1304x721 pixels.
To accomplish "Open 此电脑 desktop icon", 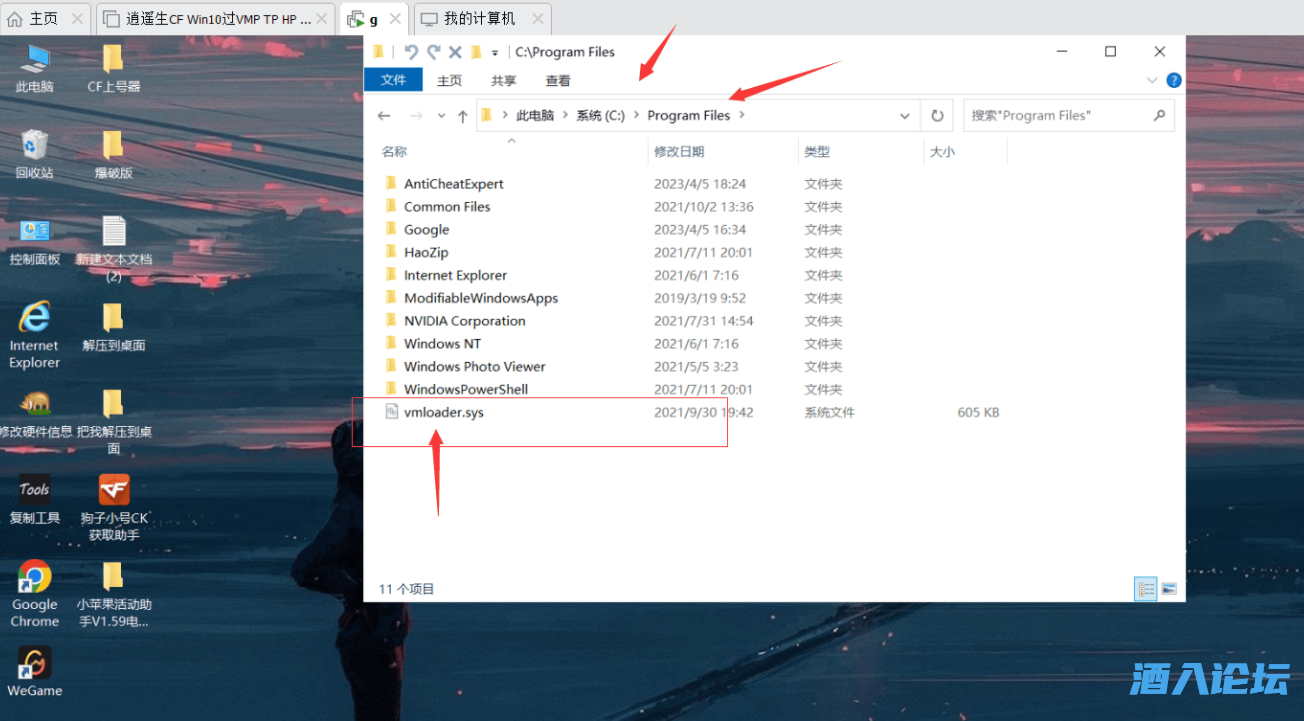I will 34,68.
